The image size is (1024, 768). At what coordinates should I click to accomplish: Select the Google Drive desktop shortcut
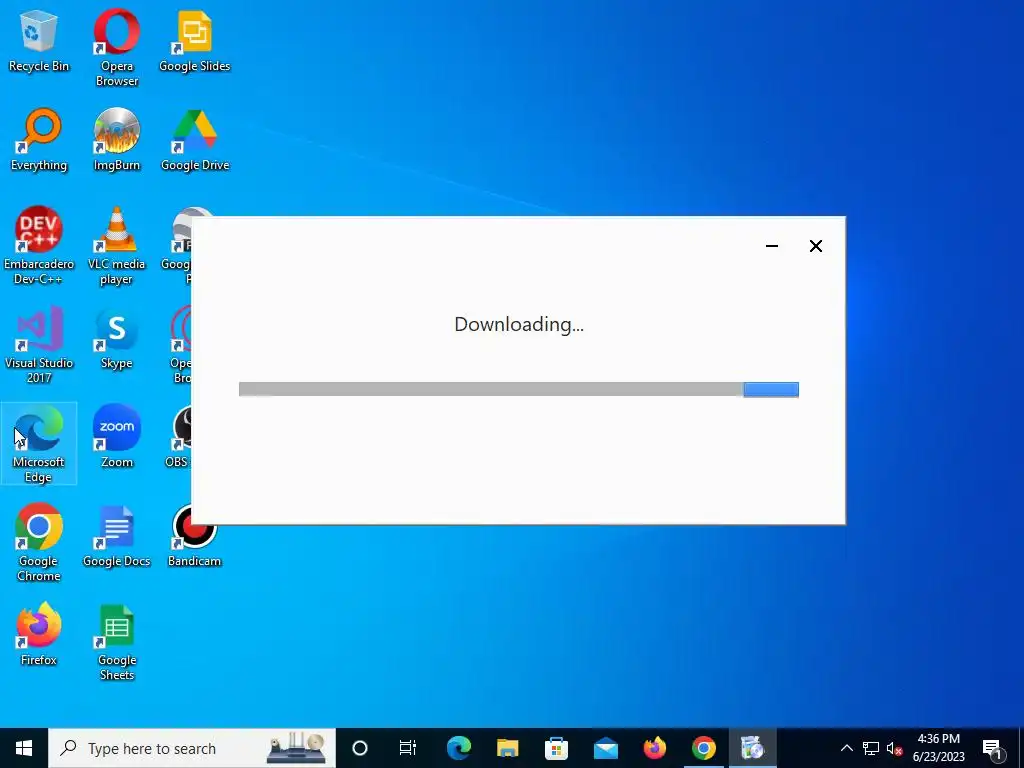click(x=195, y=140)
